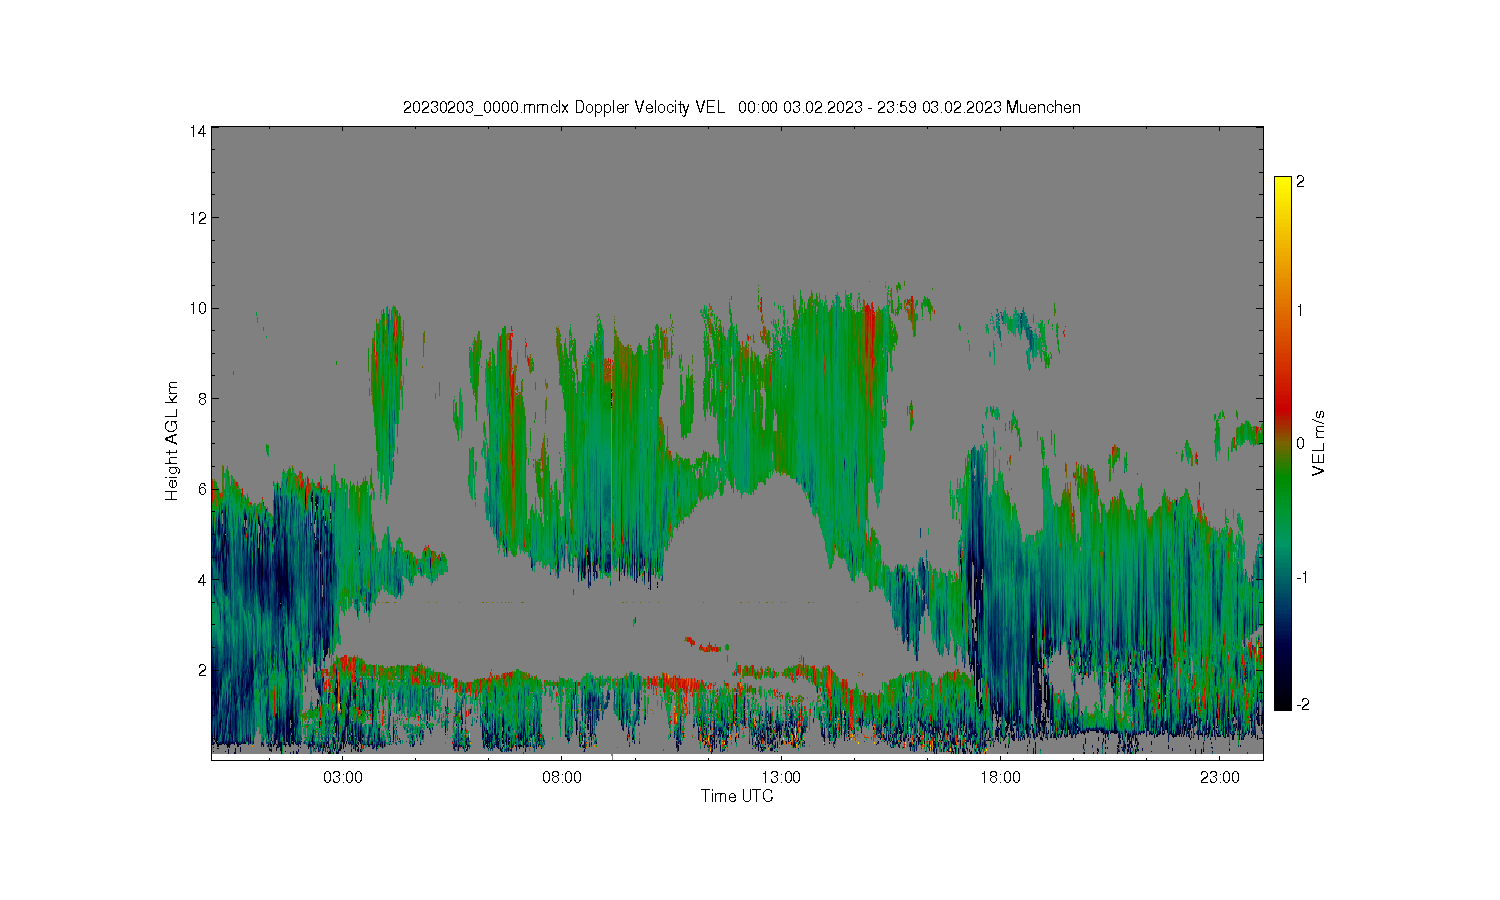This screenshot has height=900, width=1500.
Task: Click the height axis value 12
Action: point(198,218)
